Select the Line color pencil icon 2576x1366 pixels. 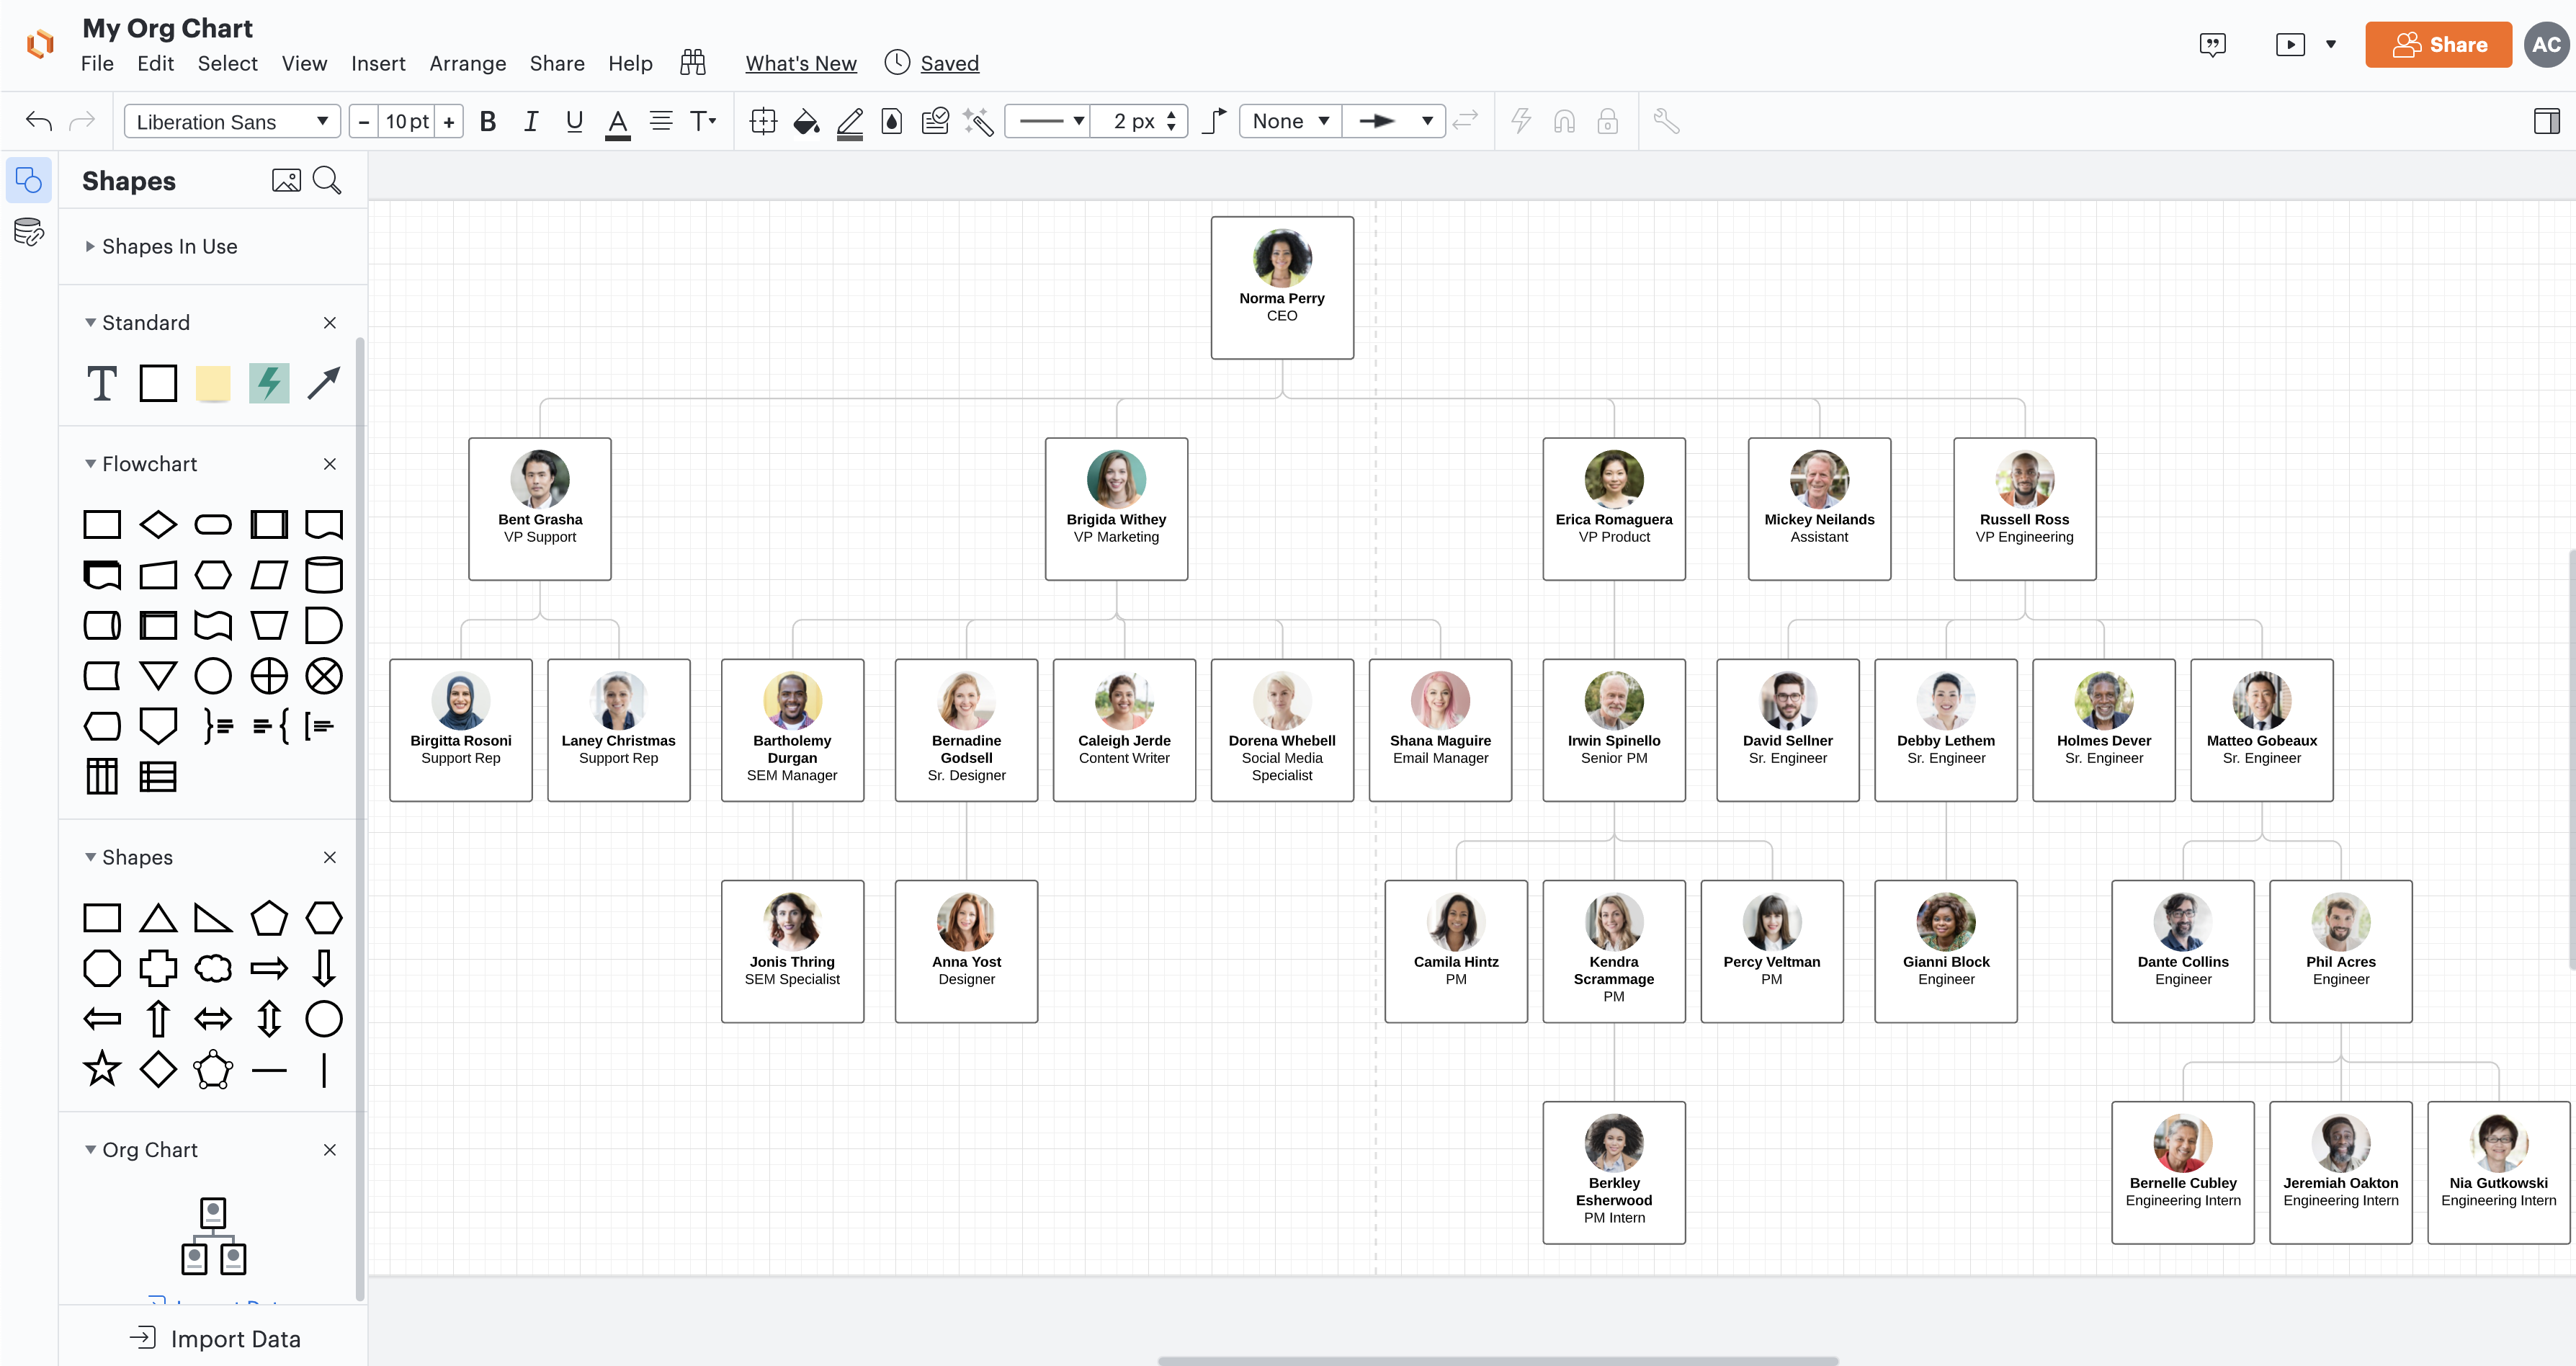pos(850,121)
